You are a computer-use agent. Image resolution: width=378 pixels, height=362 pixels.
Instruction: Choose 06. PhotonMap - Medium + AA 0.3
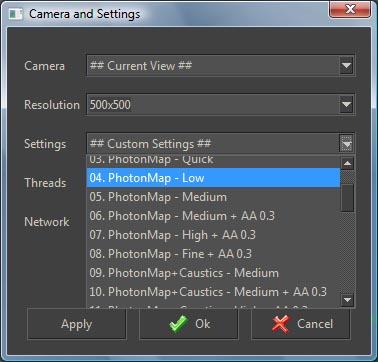213,216
